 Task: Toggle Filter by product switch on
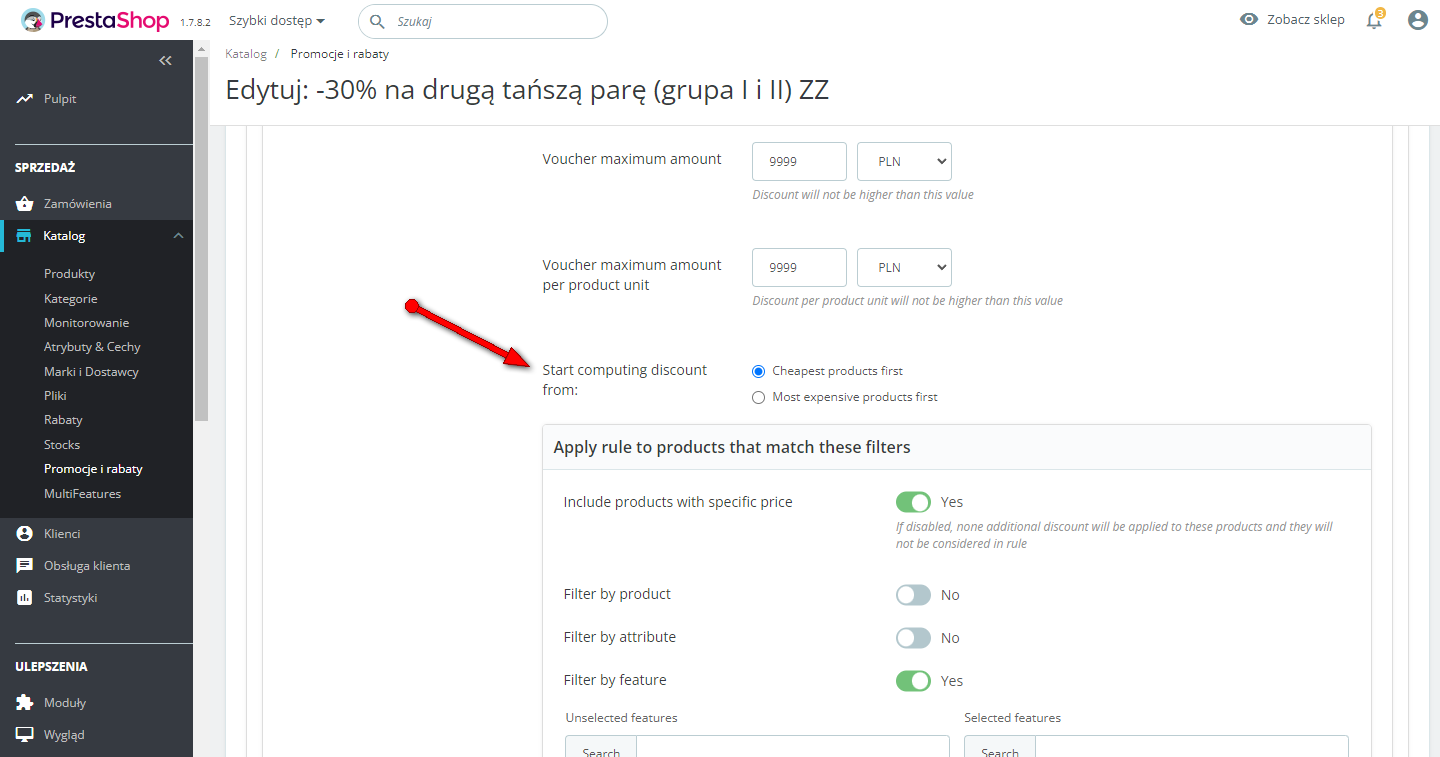click(913, 595)
